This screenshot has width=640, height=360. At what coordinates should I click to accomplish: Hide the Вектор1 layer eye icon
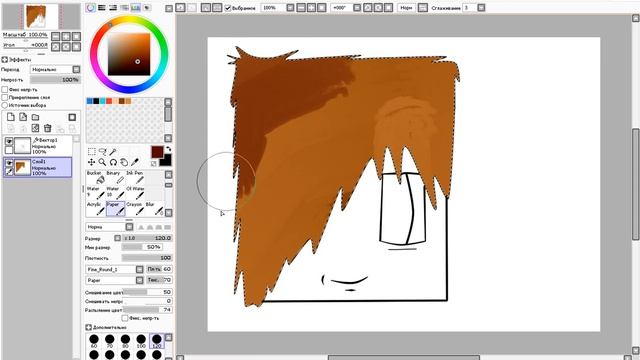[9, 141]
